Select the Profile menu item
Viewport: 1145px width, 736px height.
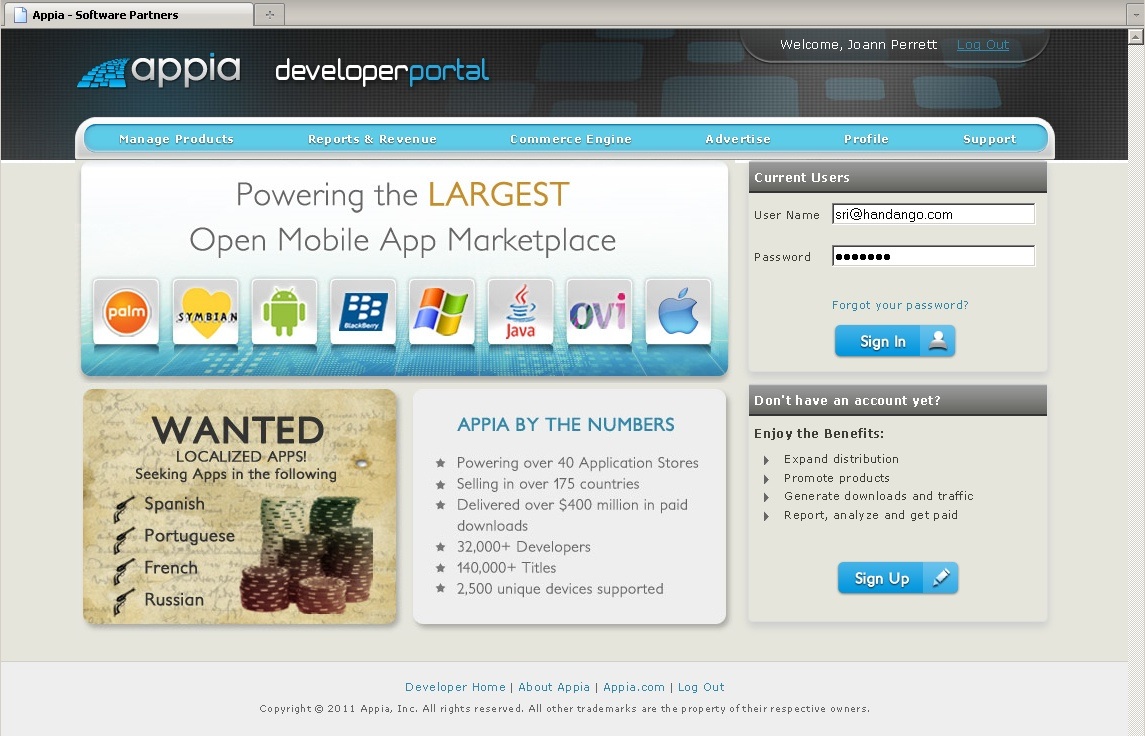[866, 139]
